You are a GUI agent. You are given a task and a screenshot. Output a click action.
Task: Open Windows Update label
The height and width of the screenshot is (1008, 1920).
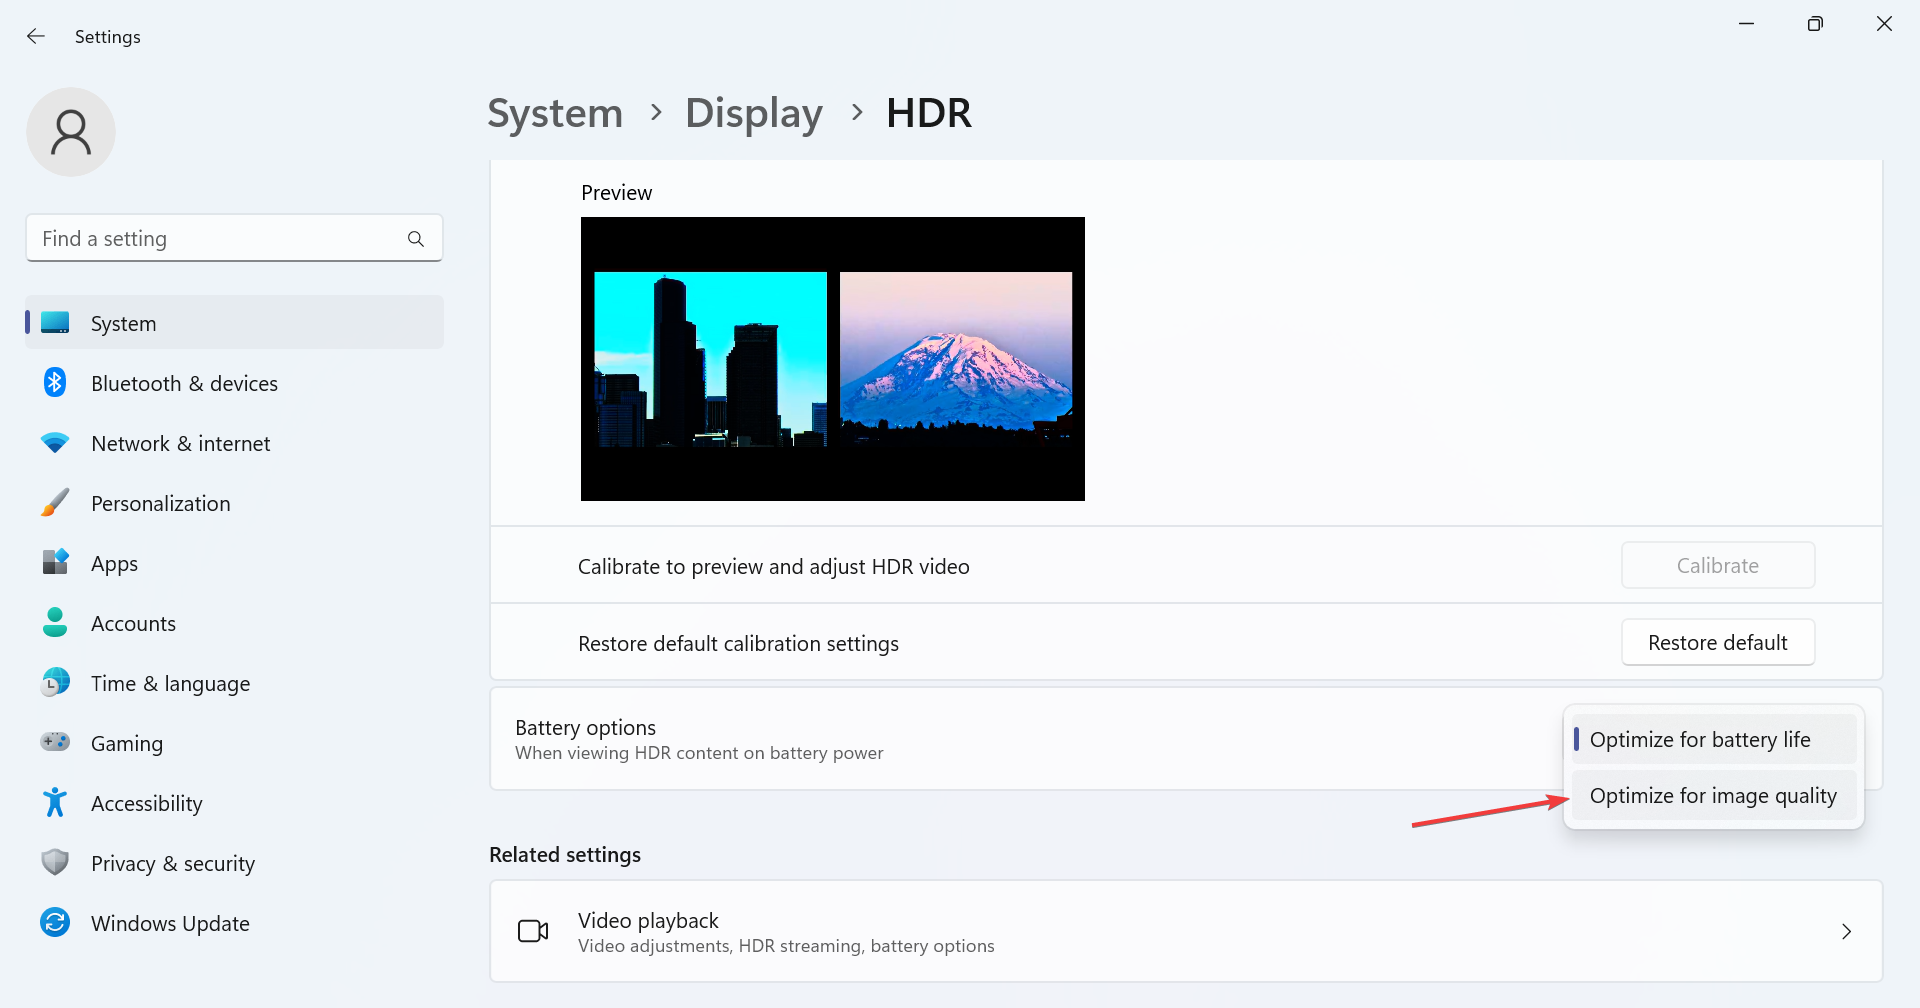point(170,924)
